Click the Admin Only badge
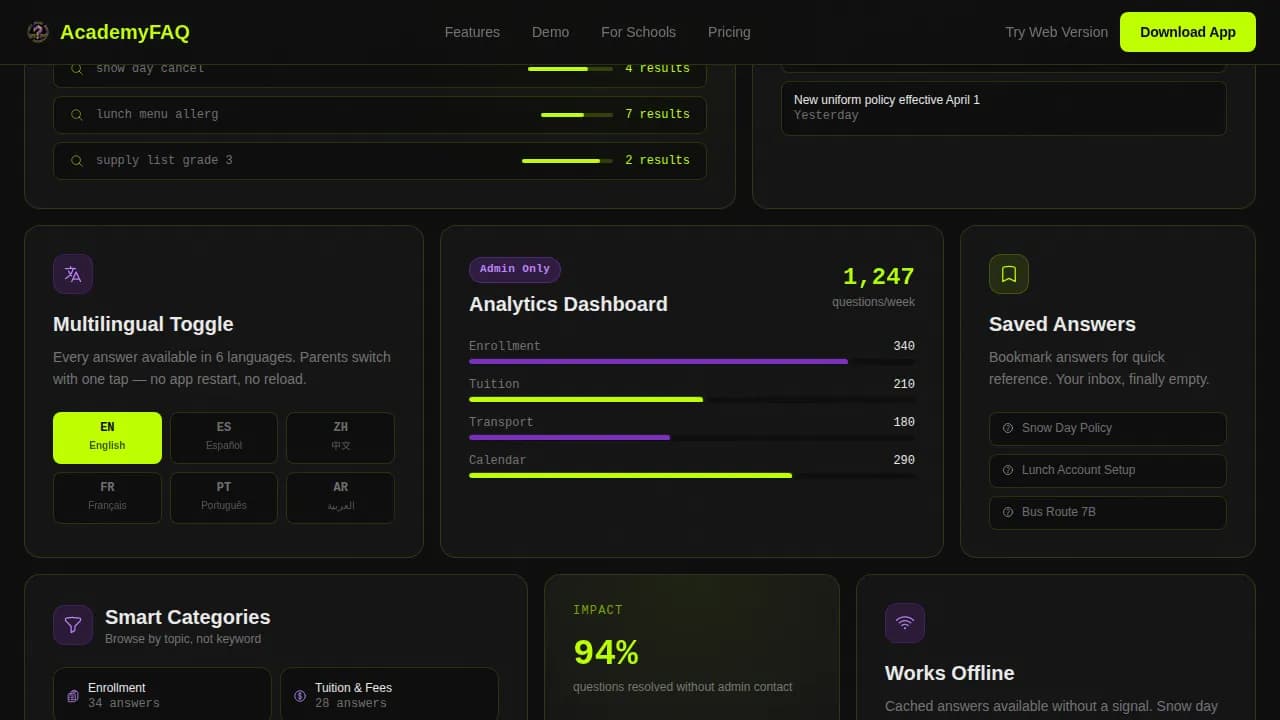 coord(515,269)
